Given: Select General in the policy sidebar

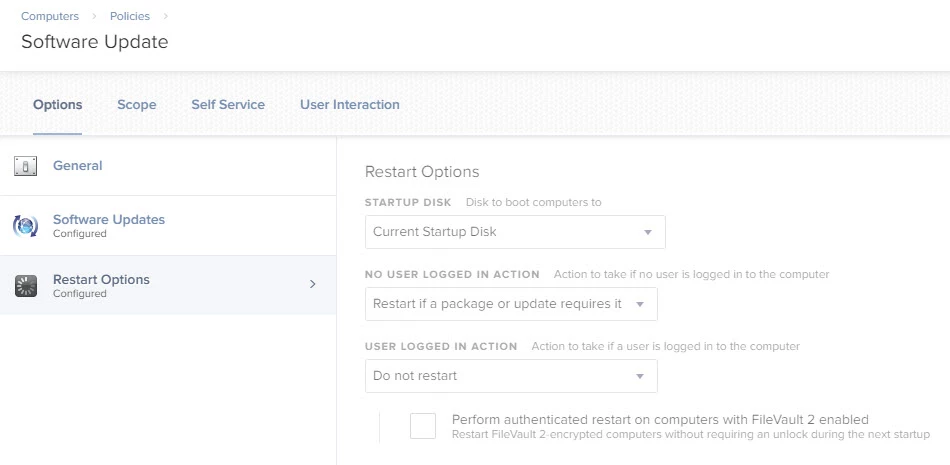Looking at the screenshot, I should click(x=168, y=166).
